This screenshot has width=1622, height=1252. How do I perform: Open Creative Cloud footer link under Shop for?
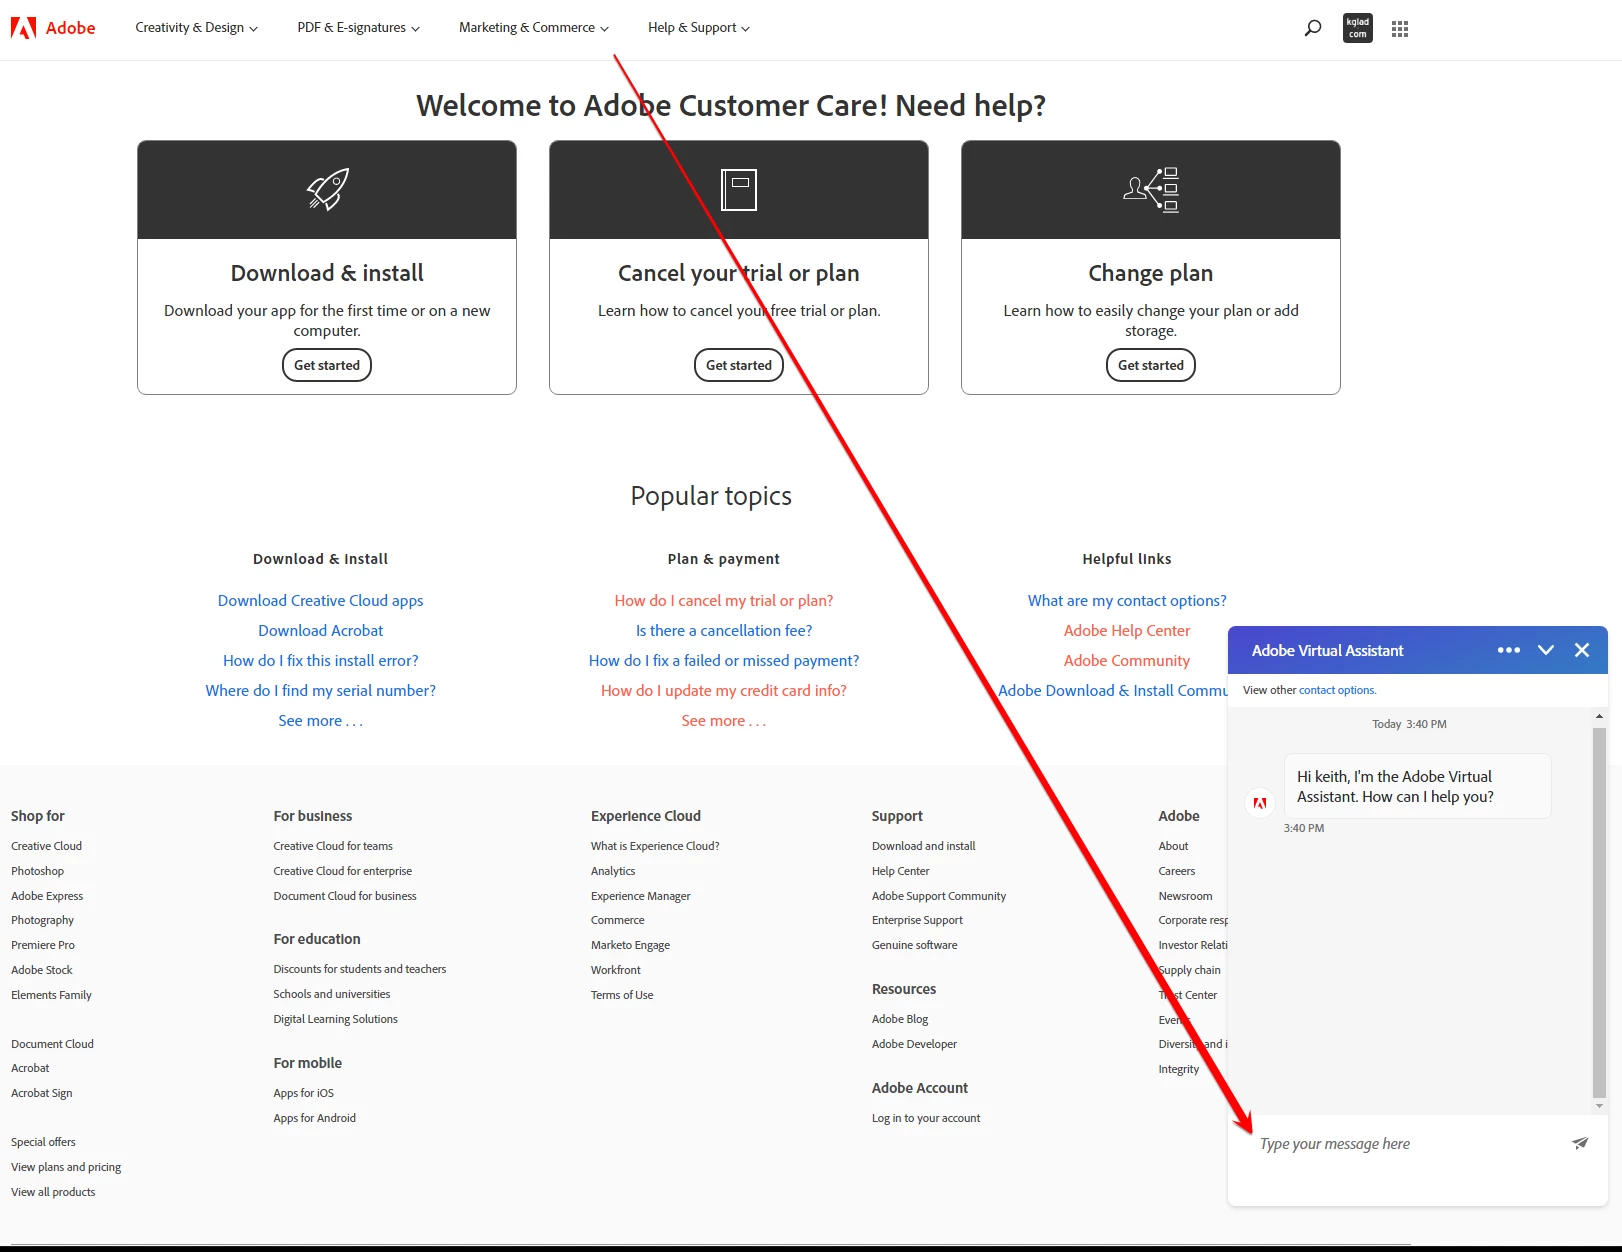tap(47, 846)
